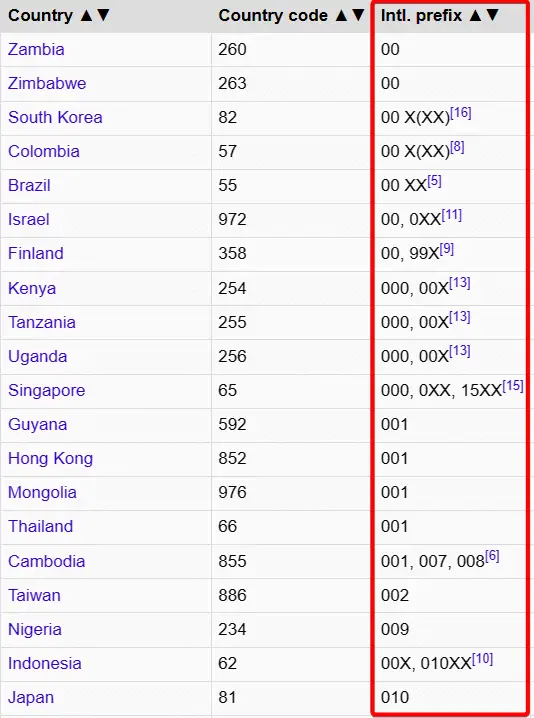534x718 pixels.
Task: Open the Hong Kong link
Action: (x=50, y=458)
